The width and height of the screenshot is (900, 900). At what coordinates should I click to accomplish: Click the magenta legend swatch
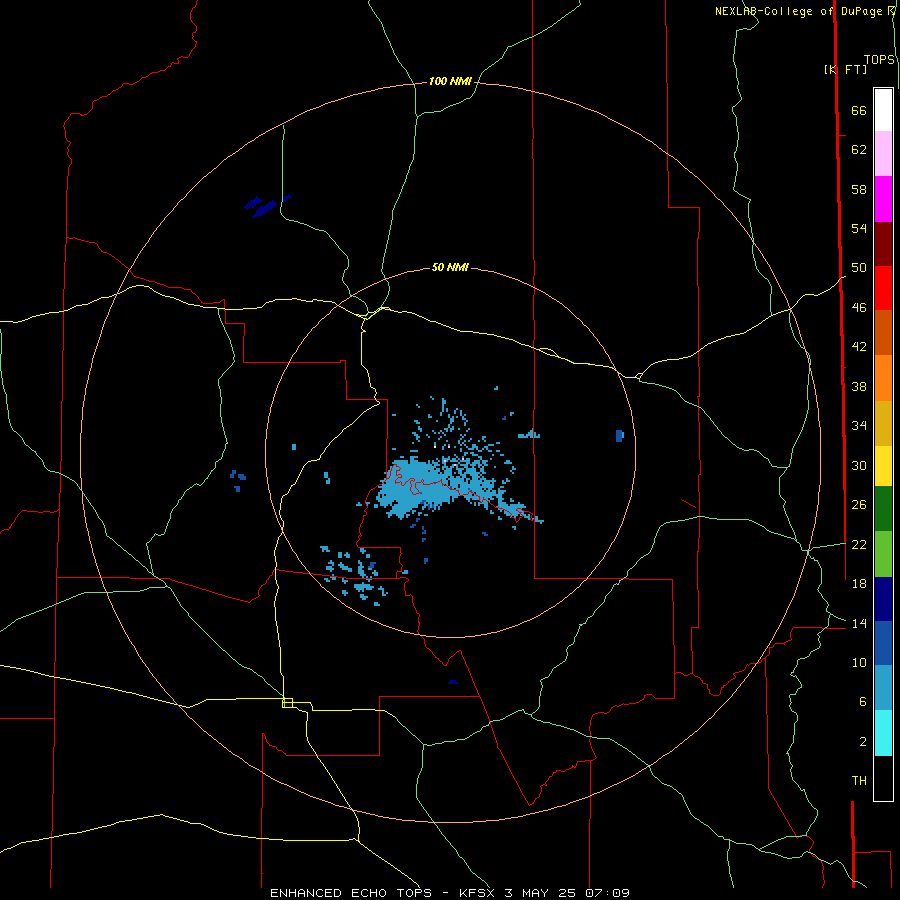pos(883,199)
